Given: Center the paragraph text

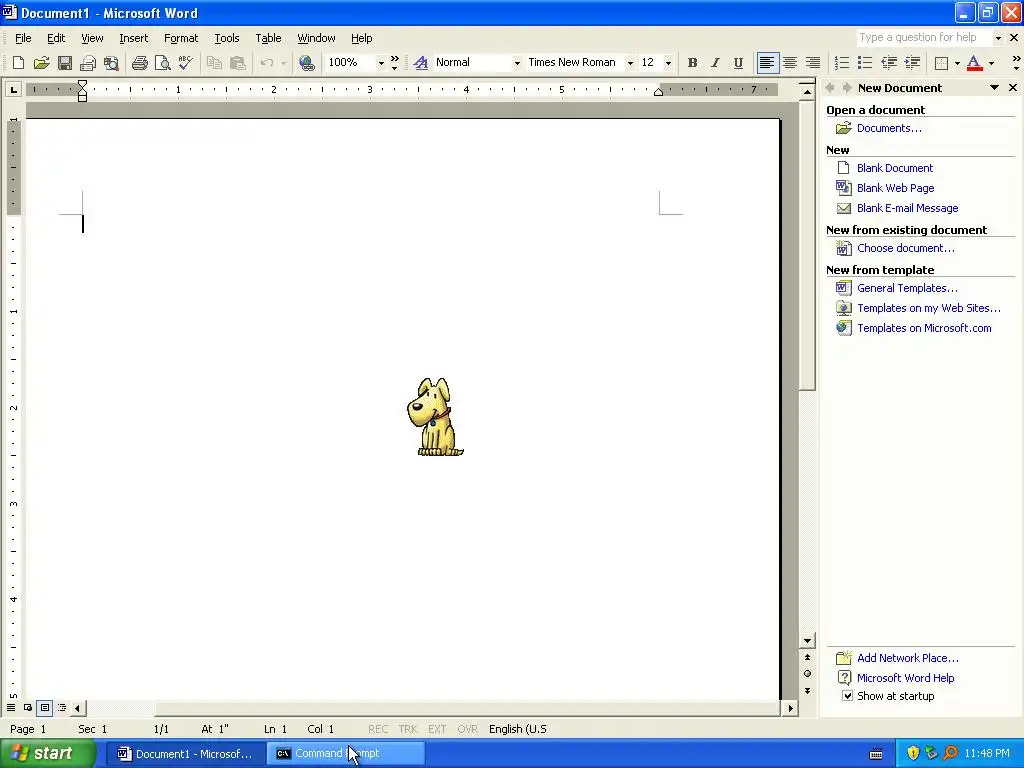Looking at the screenshot, I should 790,63.
